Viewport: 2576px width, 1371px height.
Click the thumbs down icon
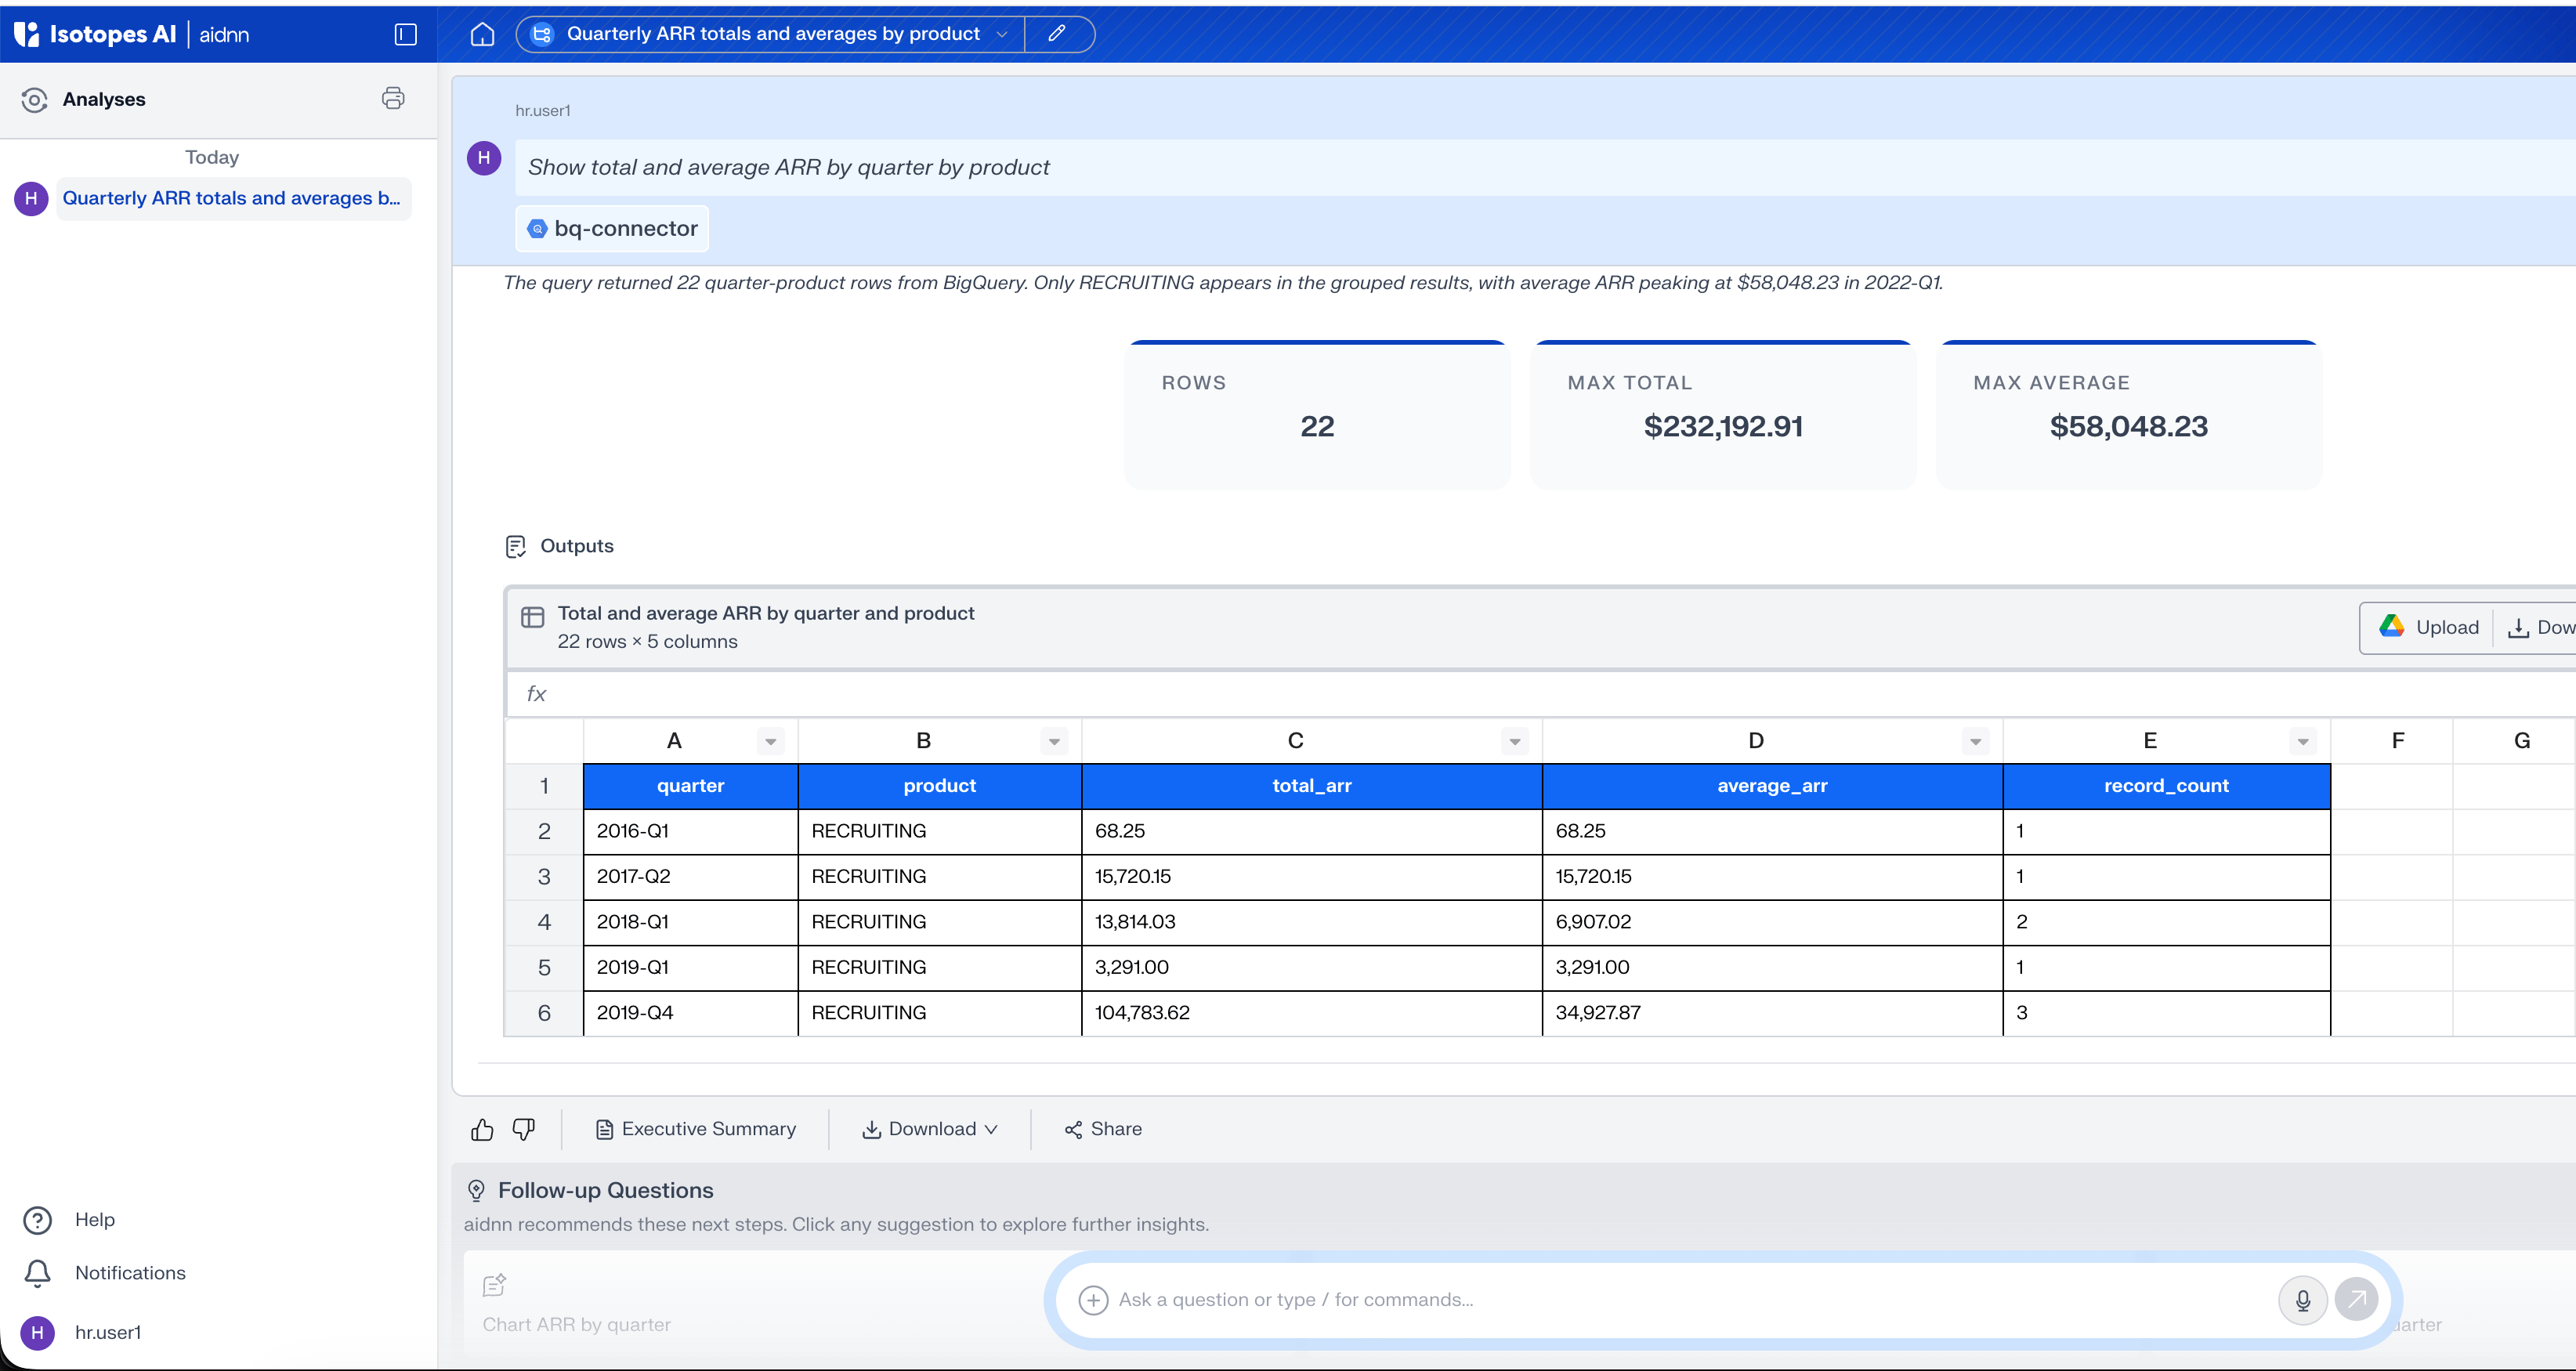point(524,1130)
